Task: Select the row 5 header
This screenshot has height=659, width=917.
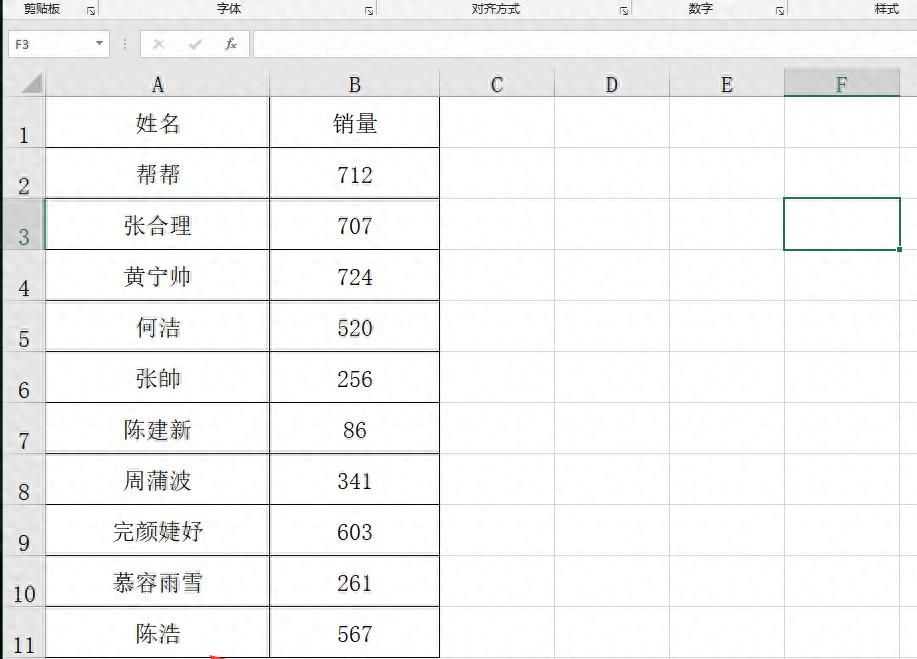Action: (x=22, y=326)
